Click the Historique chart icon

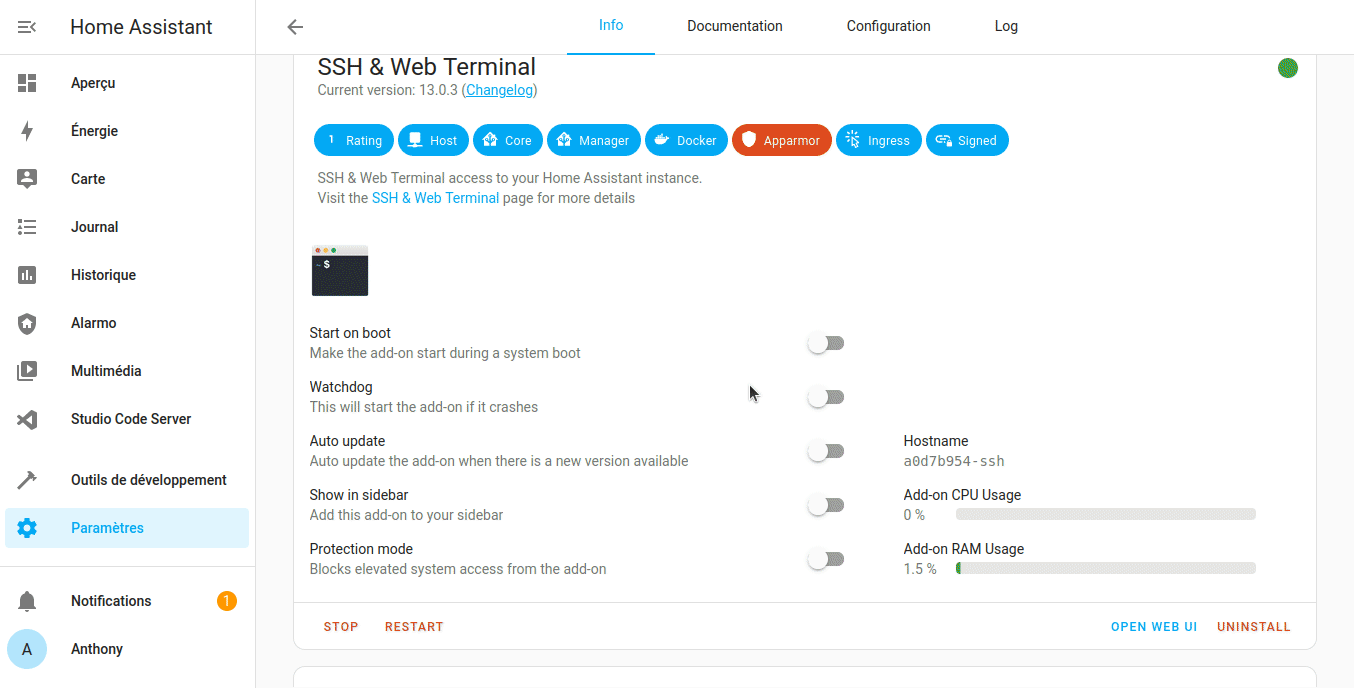click(x=27, y=275)
